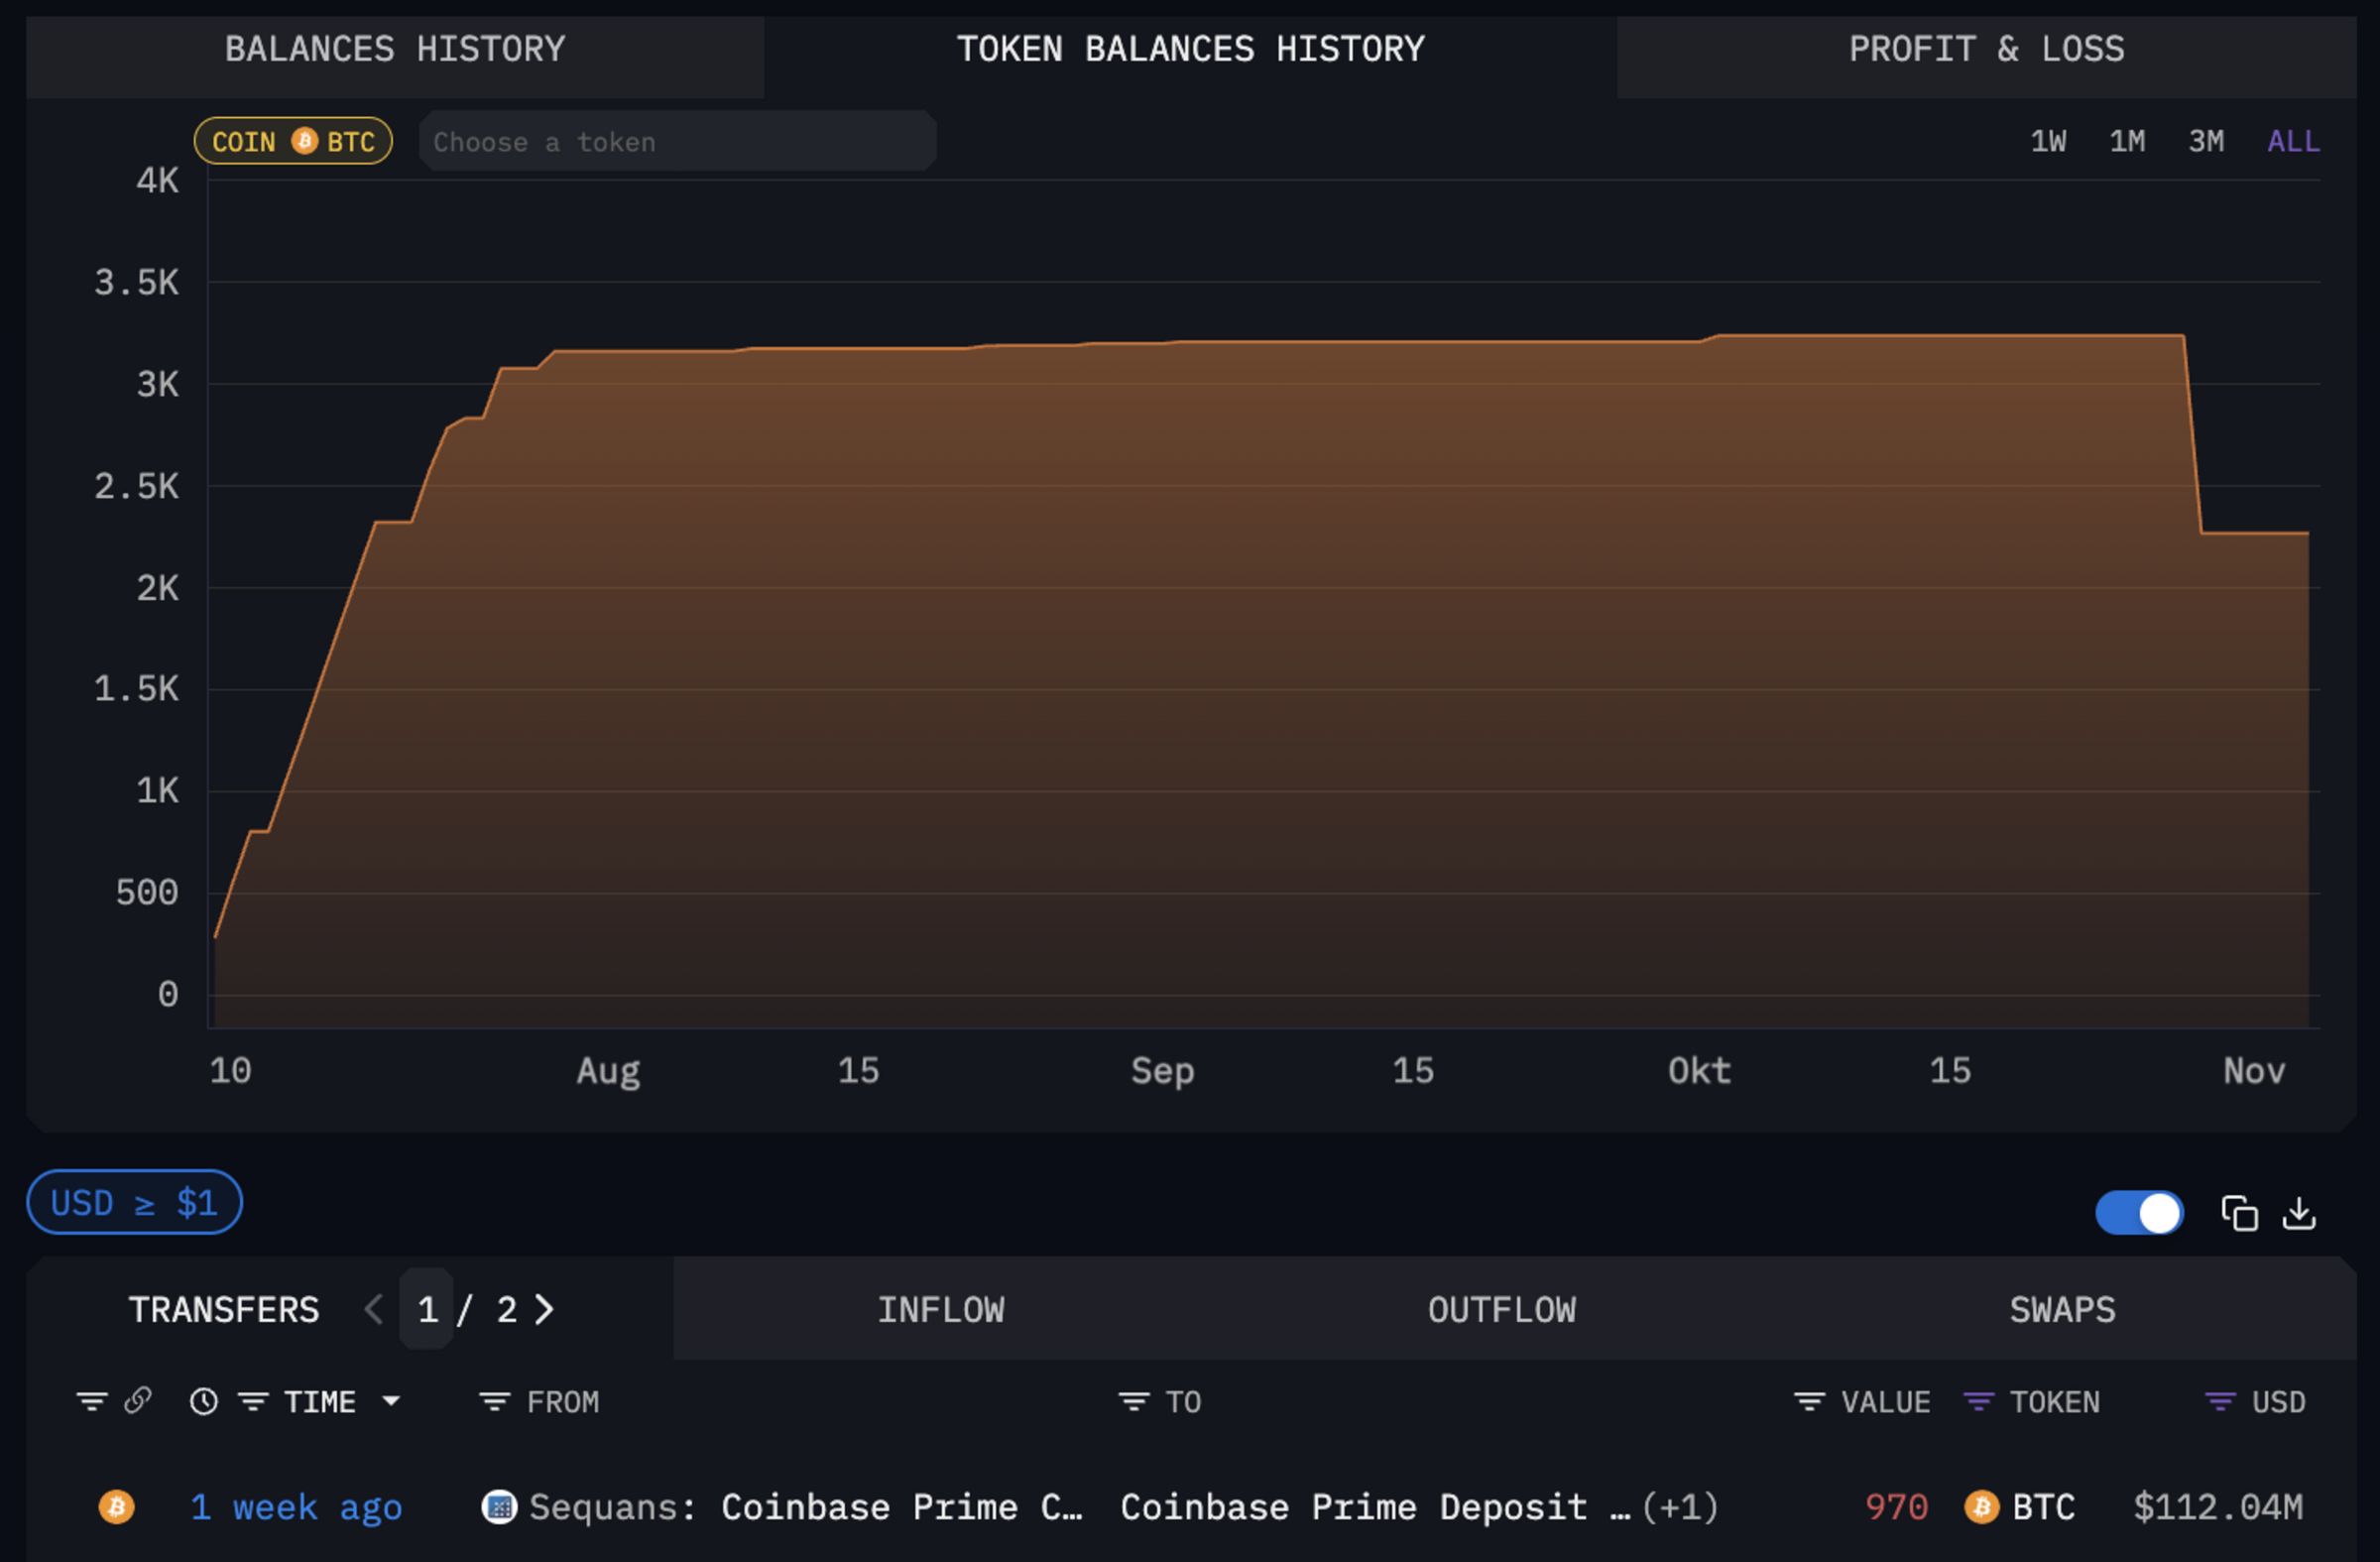Select the 1M time range
The height and width of the screenshot is (1562, 2380).
(x=2128, y=141)
